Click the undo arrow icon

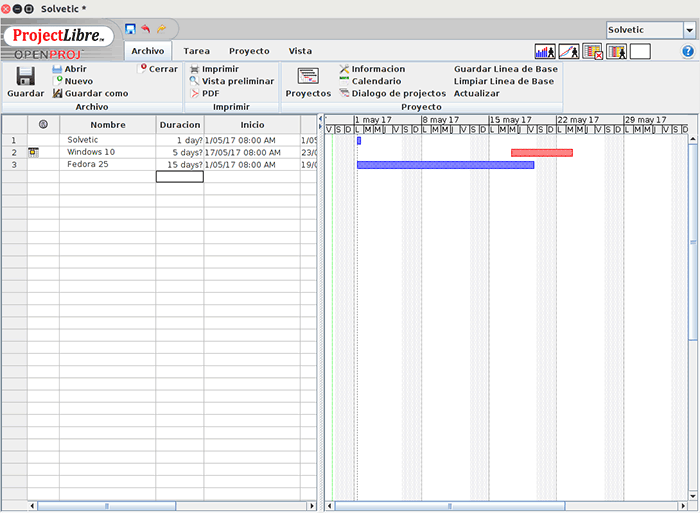pos(146,29)
